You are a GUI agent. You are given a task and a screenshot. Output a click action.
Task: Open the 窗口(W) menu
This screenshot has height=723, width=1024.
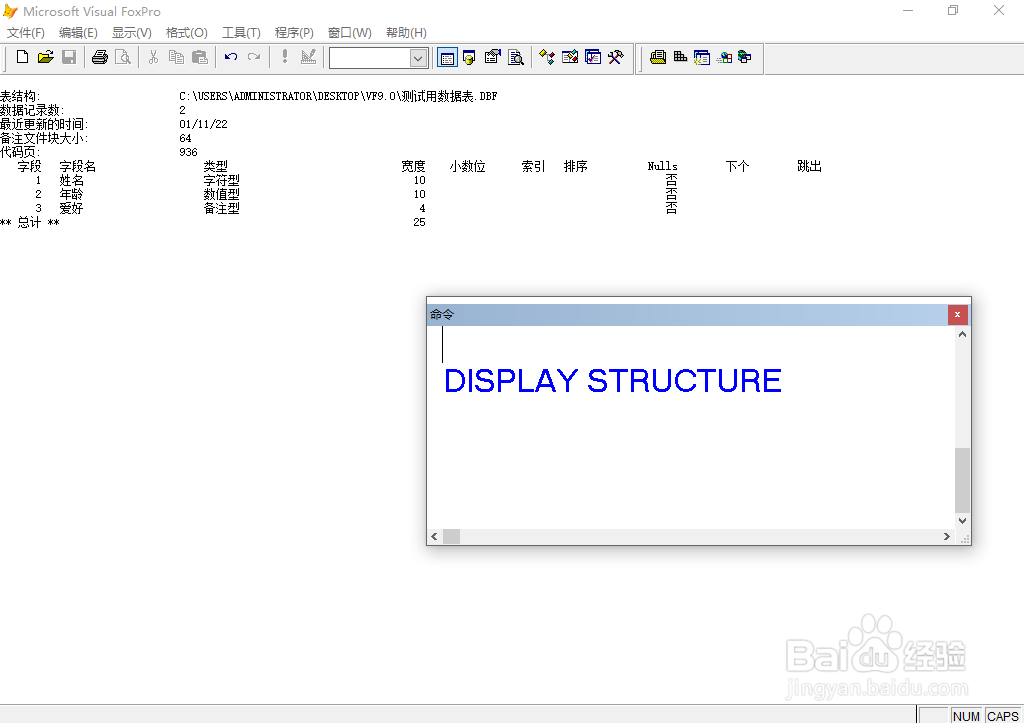(x=349, y=33)
